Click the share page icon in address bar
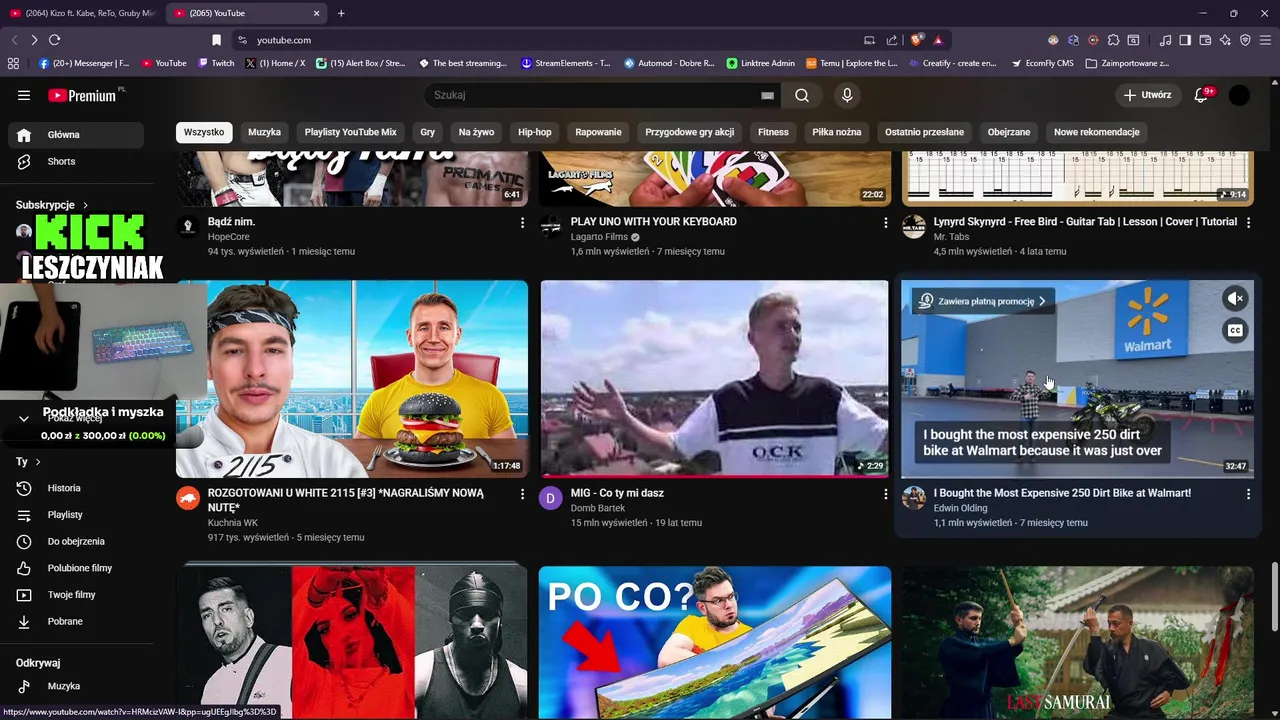Image resolution: width=1280 pixels, height=720 pixels. [892, 40]
